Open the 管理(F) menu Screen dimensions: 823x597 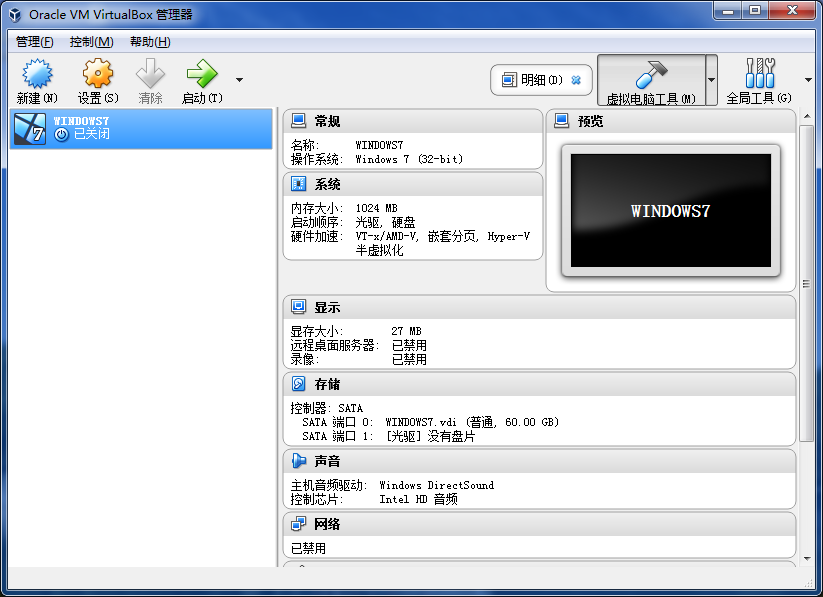point(35,41)
